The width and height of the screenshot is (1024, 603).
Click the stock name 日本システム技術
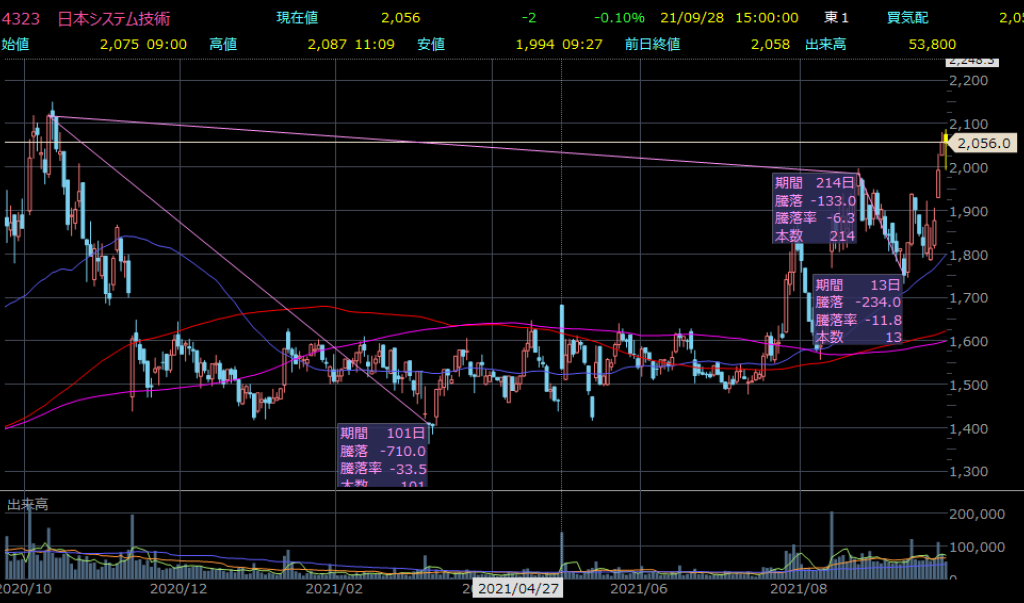point(100,18)
